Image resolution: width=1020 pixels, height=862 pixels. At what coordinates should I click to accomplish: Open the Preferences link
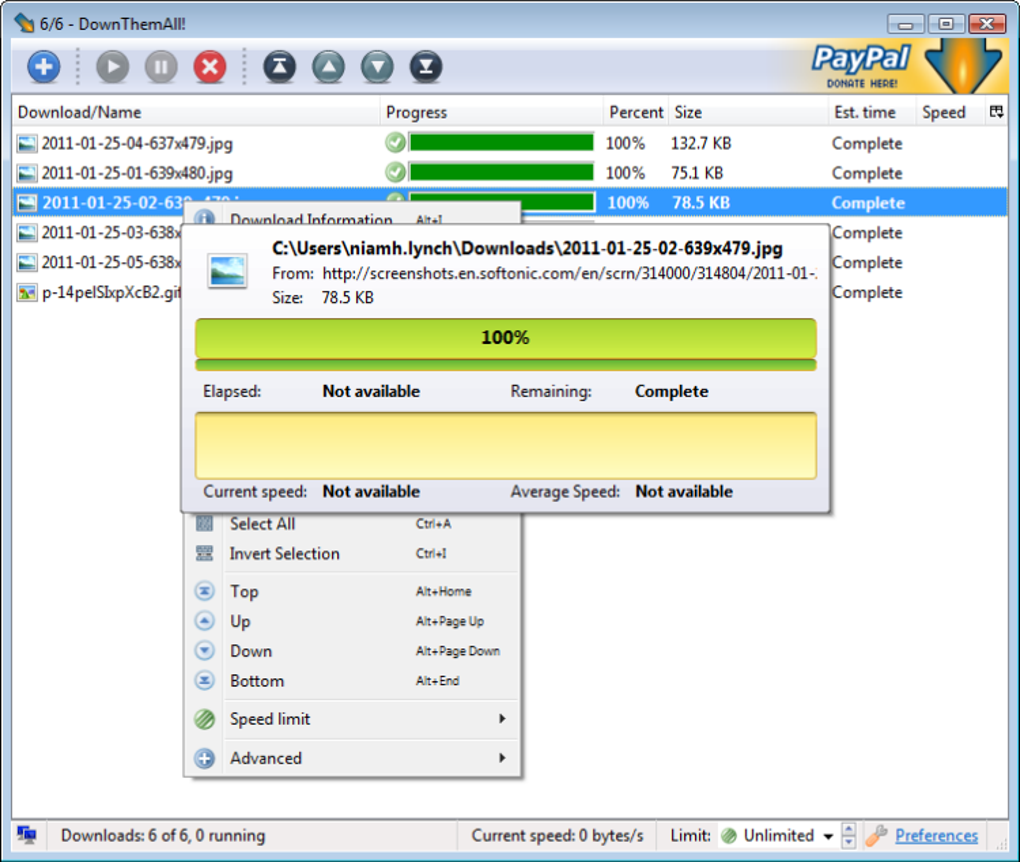936,836
